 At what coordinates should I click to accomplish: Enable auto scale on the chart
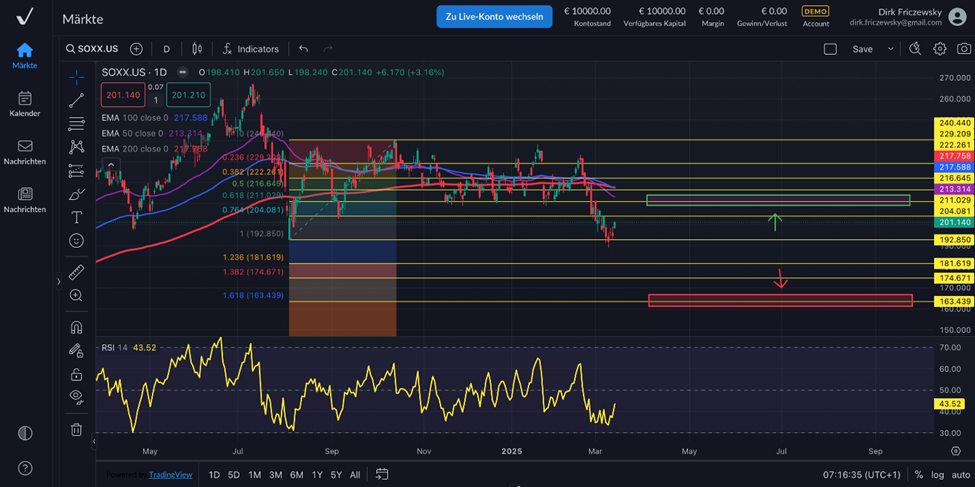[x=960, y=475]
